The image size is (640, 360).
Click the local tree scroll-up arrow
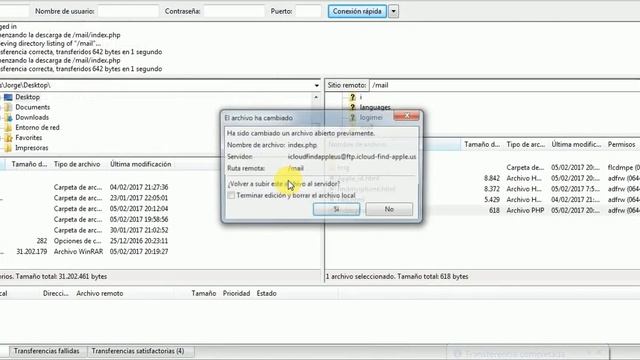(x=316, y=97)
